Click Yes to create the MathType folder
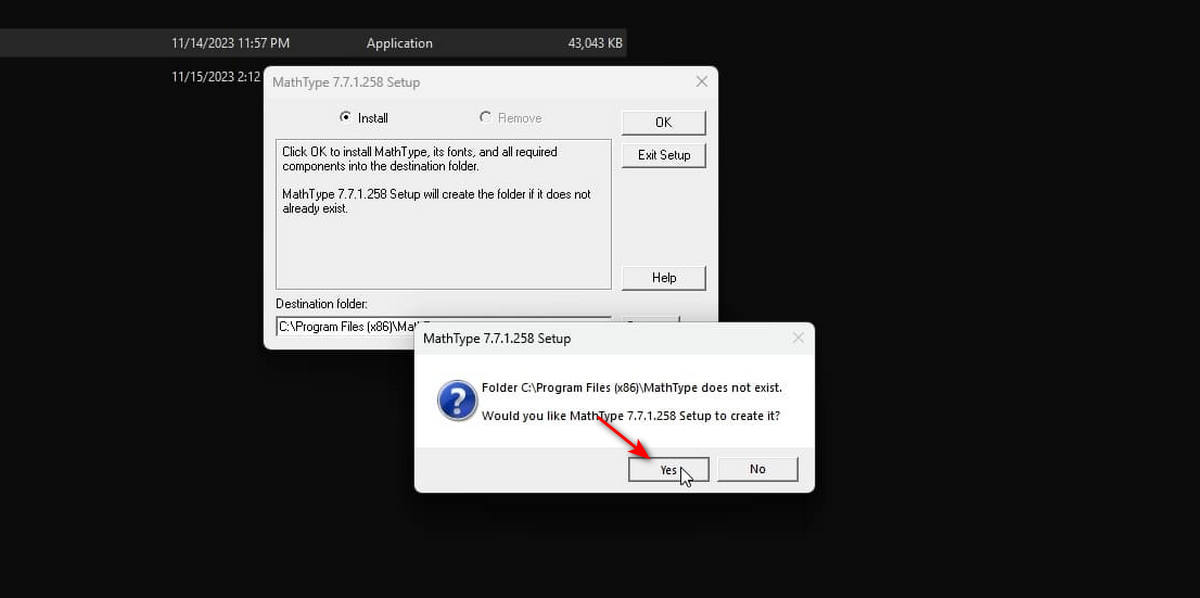The width and height of the screenshot is (1200, 598). pyautogui.click(x=668, y=469)
